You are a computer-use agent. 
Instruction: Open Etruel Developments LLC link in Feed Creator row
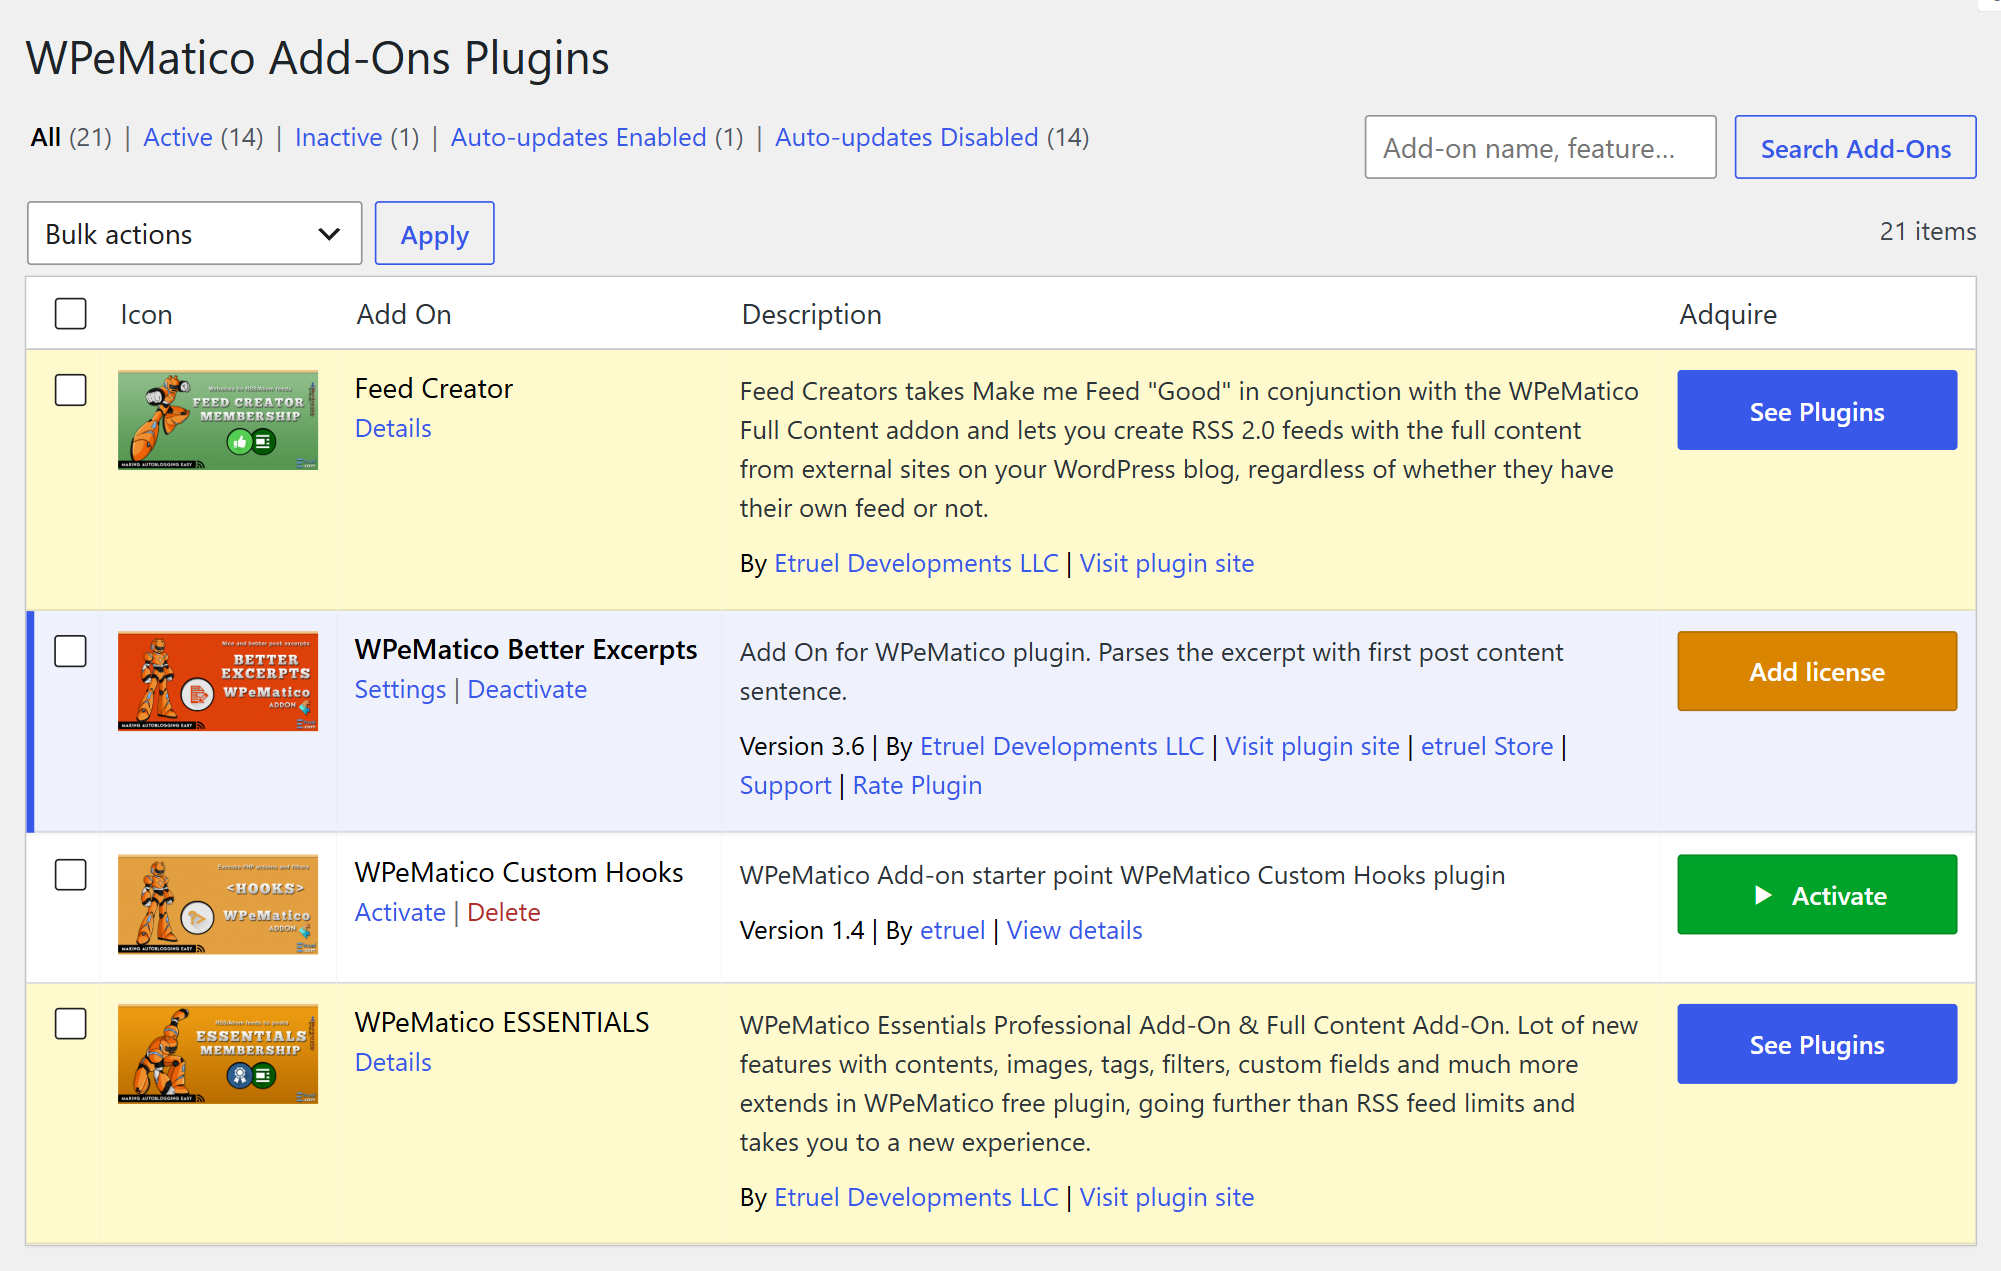click(x=916, y=563)
